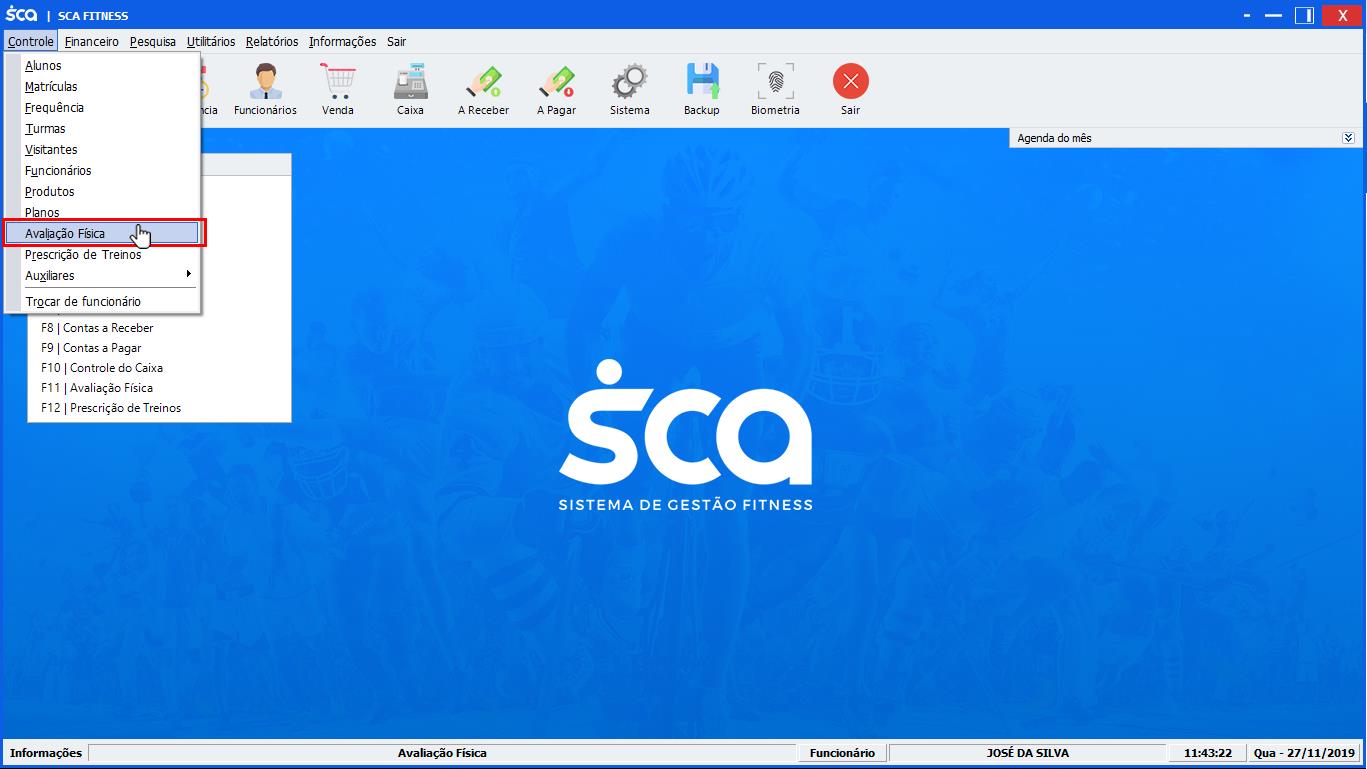The width and height of the screenshot is (1367, 769).
Task: Select Planos menu entry
Action: [x=101, y=212]
